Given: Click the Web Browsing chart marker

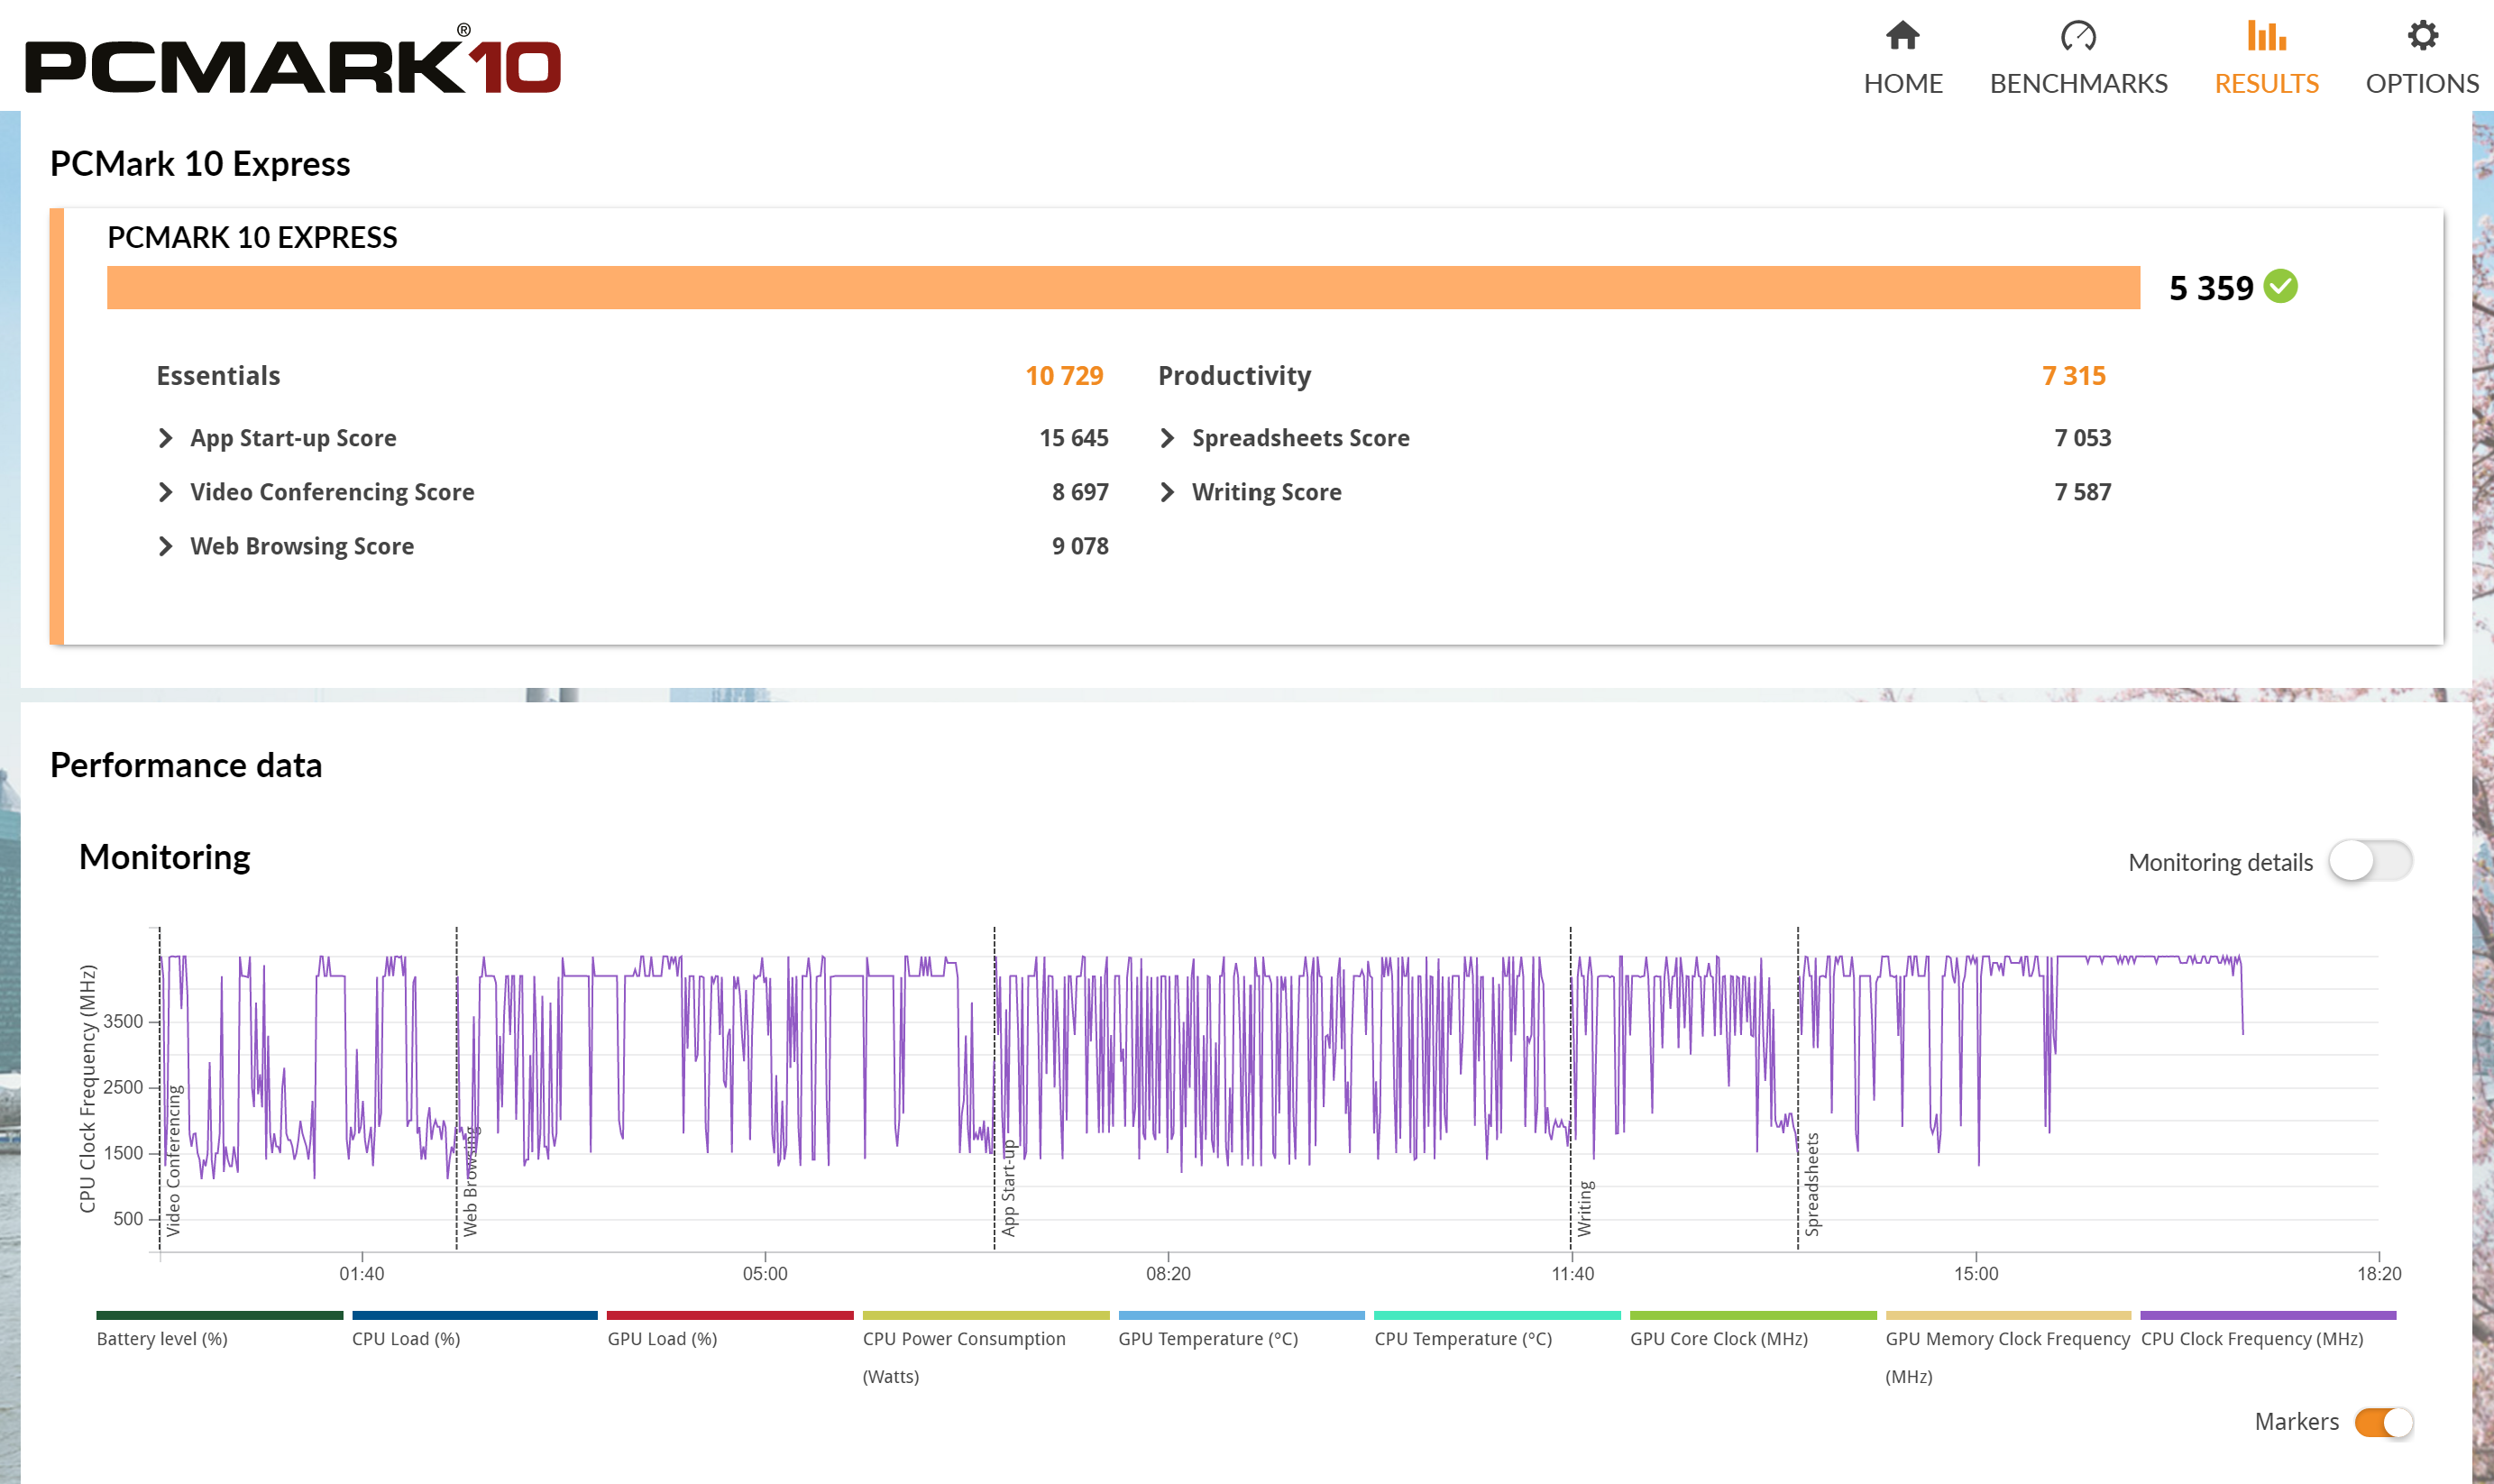Looking at the screenshot, I should (470, 1181).
